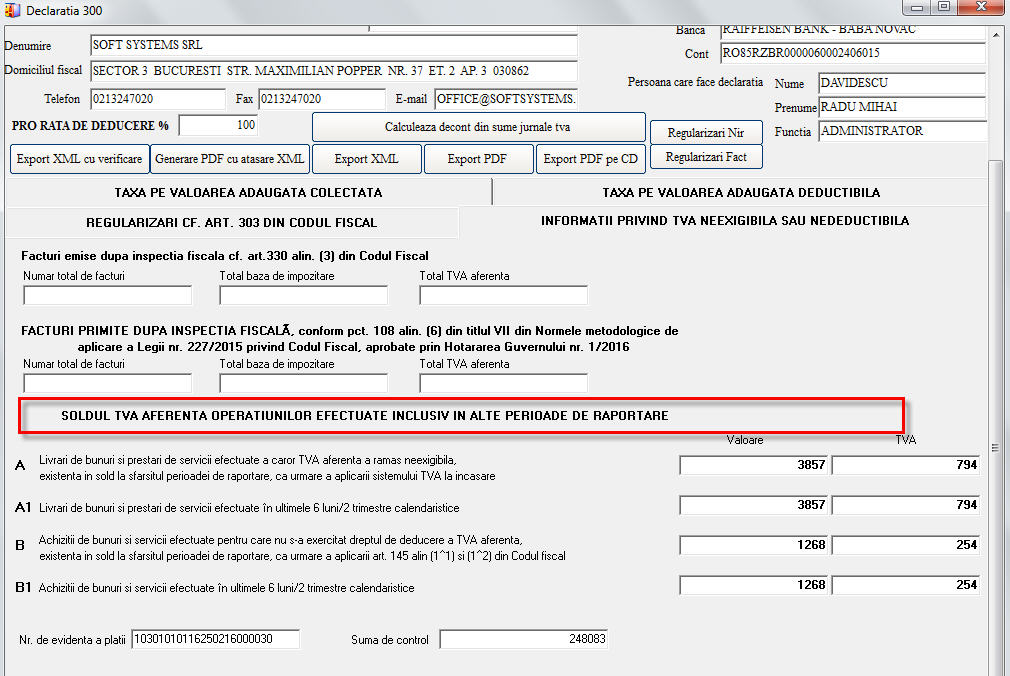The height and width of the screenshot is (676, 1010).
Task: Click the row B1 TVA field
Action: click(905, 585)
